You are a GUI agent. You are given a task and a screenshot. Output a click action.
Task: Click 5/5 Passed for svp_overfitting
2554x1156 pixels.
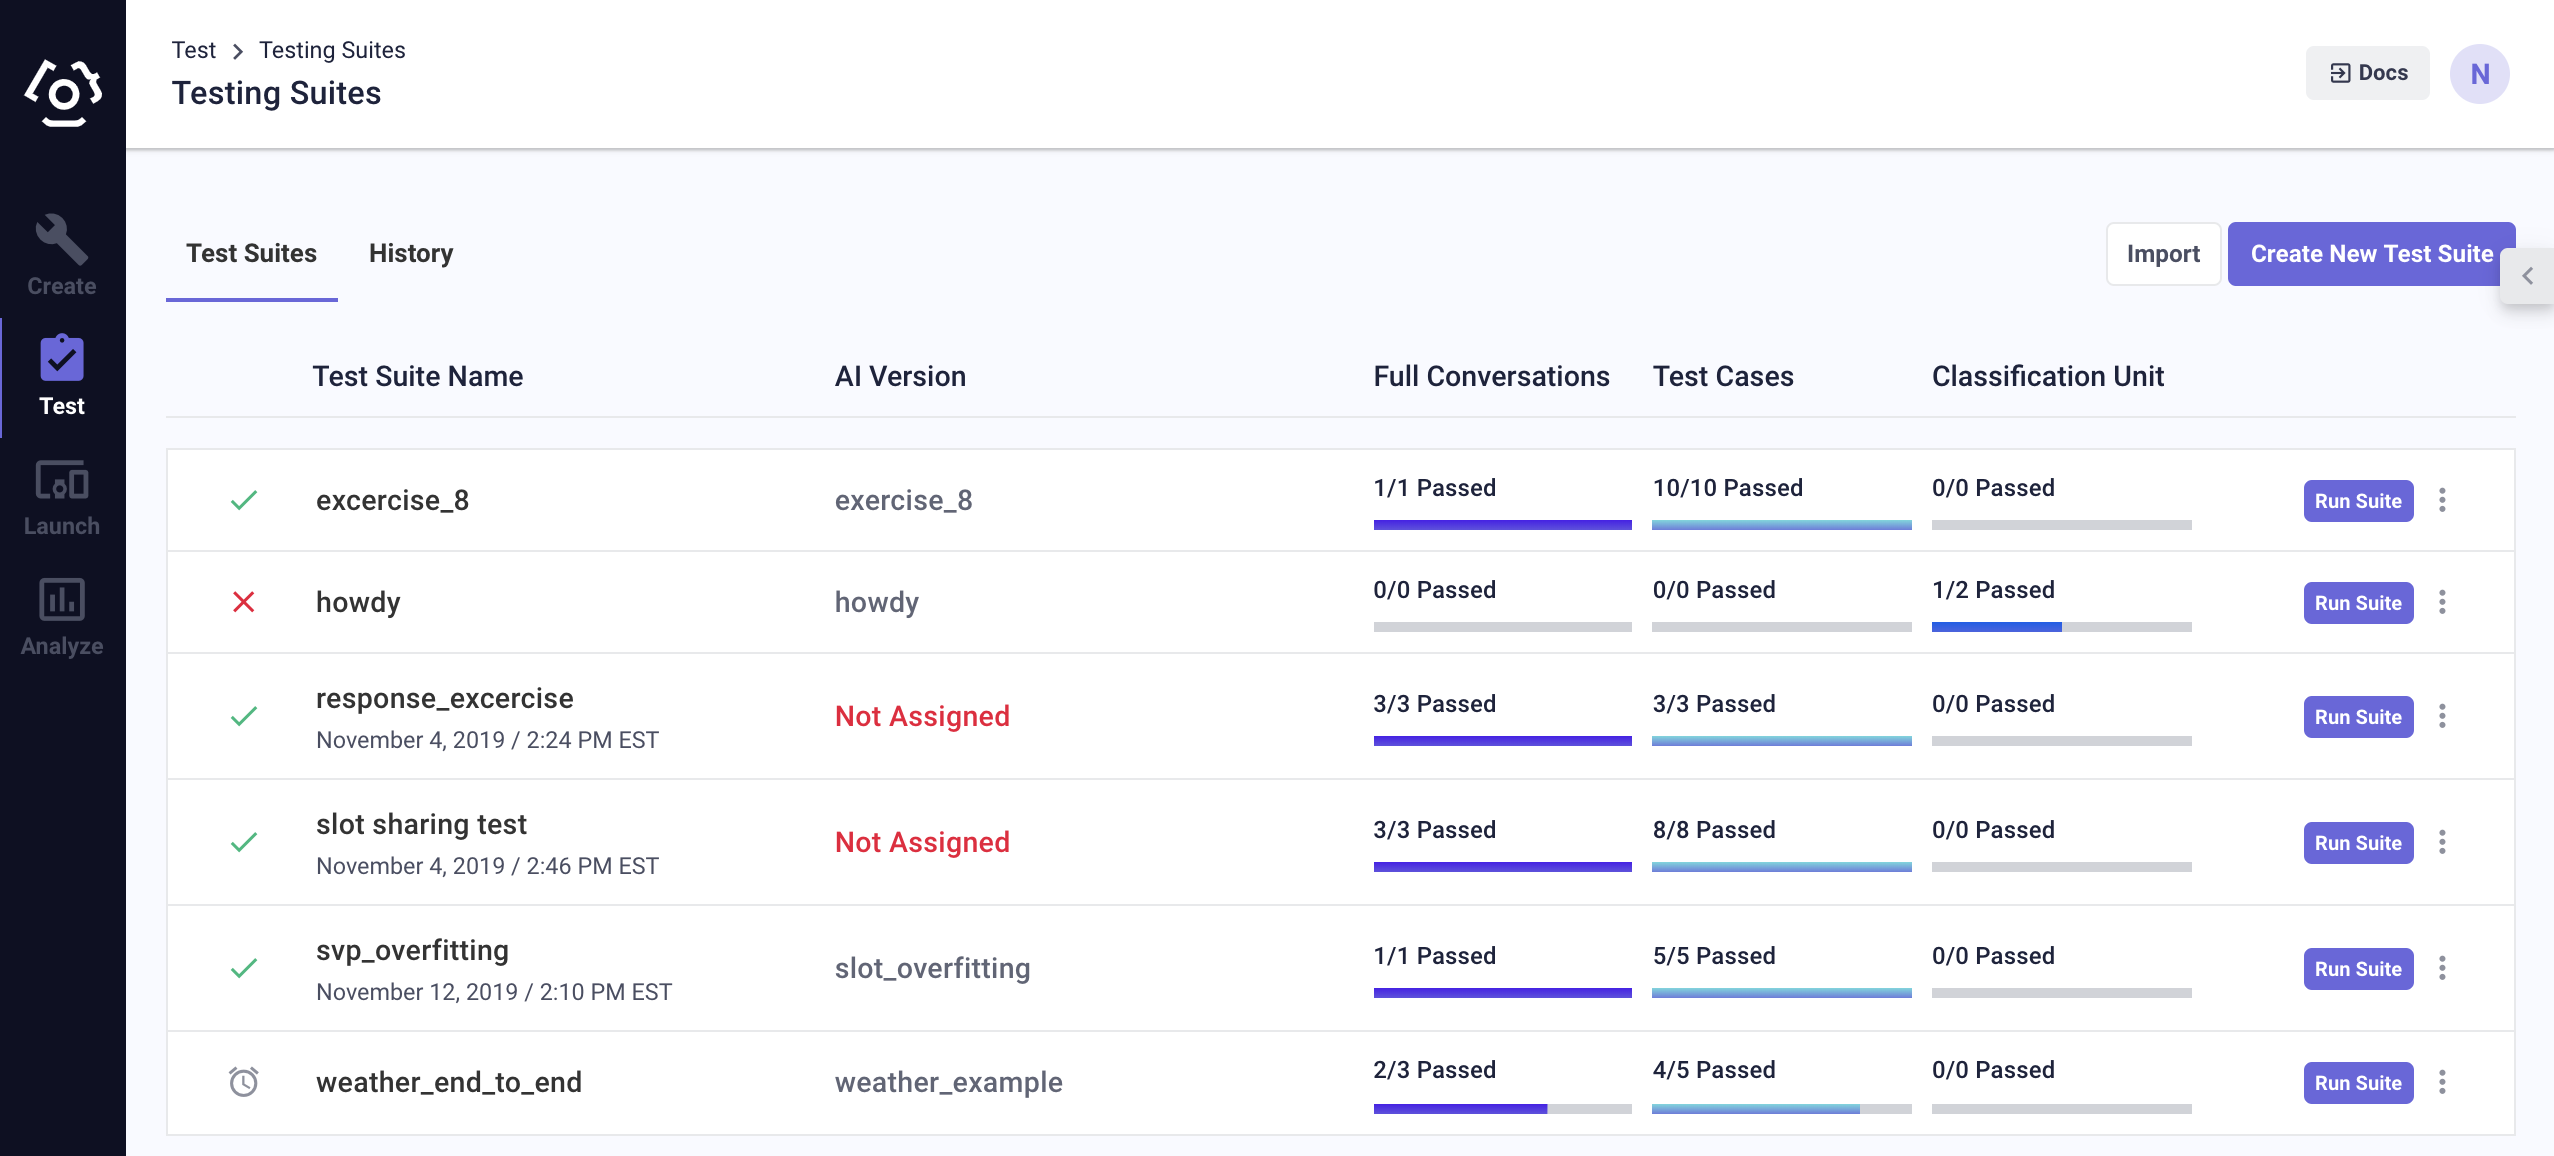point(1713,956)
